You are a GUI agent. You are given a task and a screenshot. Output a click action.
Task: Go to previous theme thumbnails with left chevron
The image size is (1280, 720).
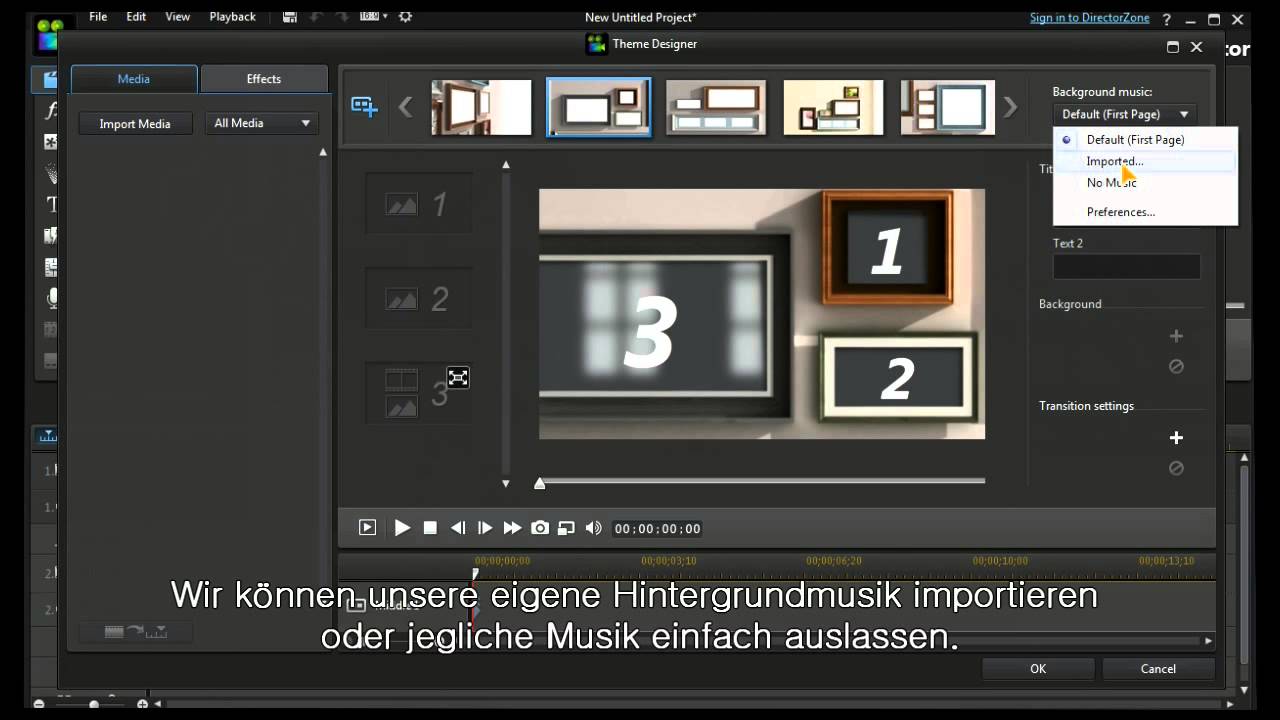[x=405, y=107]
